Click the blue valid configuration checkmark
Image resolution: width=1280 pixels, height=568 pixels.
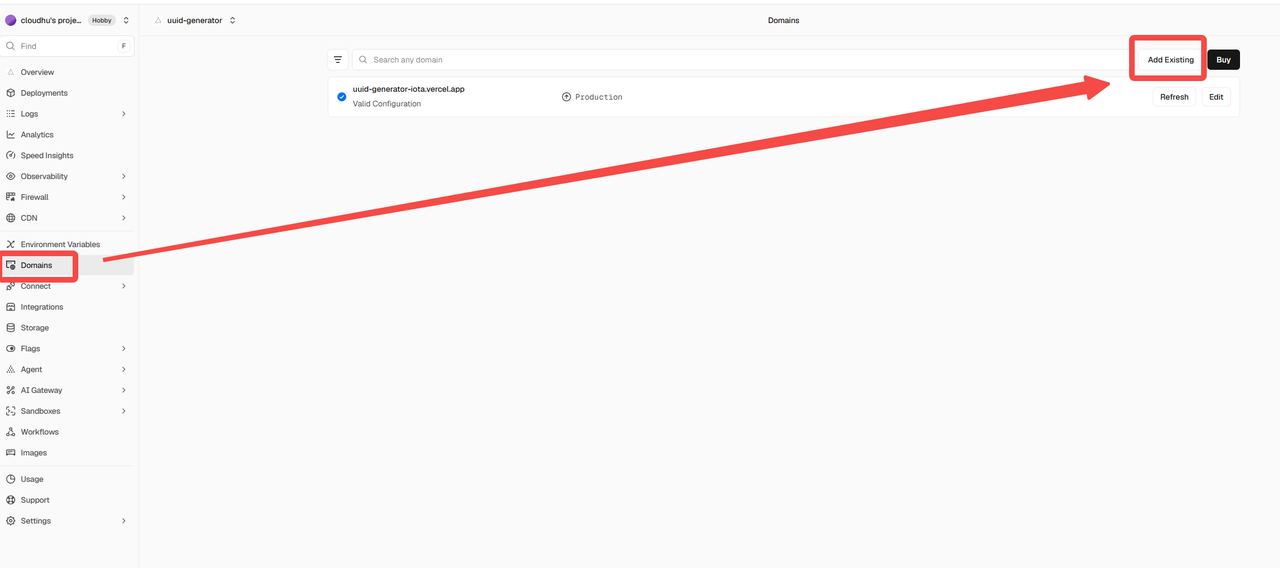342,97
